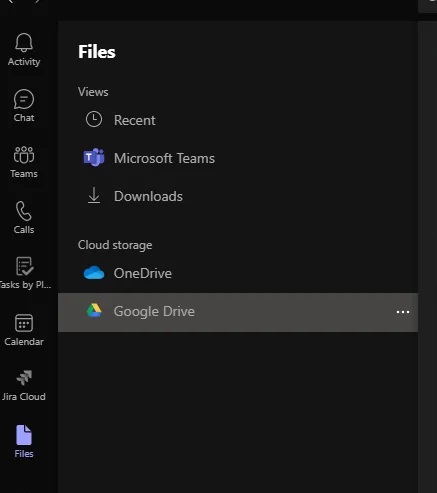This screenshot has height=493, width=437.
Task: Click the Microsoft Teams logo icon
Action: pyautogui.click(x=94, y=157)
